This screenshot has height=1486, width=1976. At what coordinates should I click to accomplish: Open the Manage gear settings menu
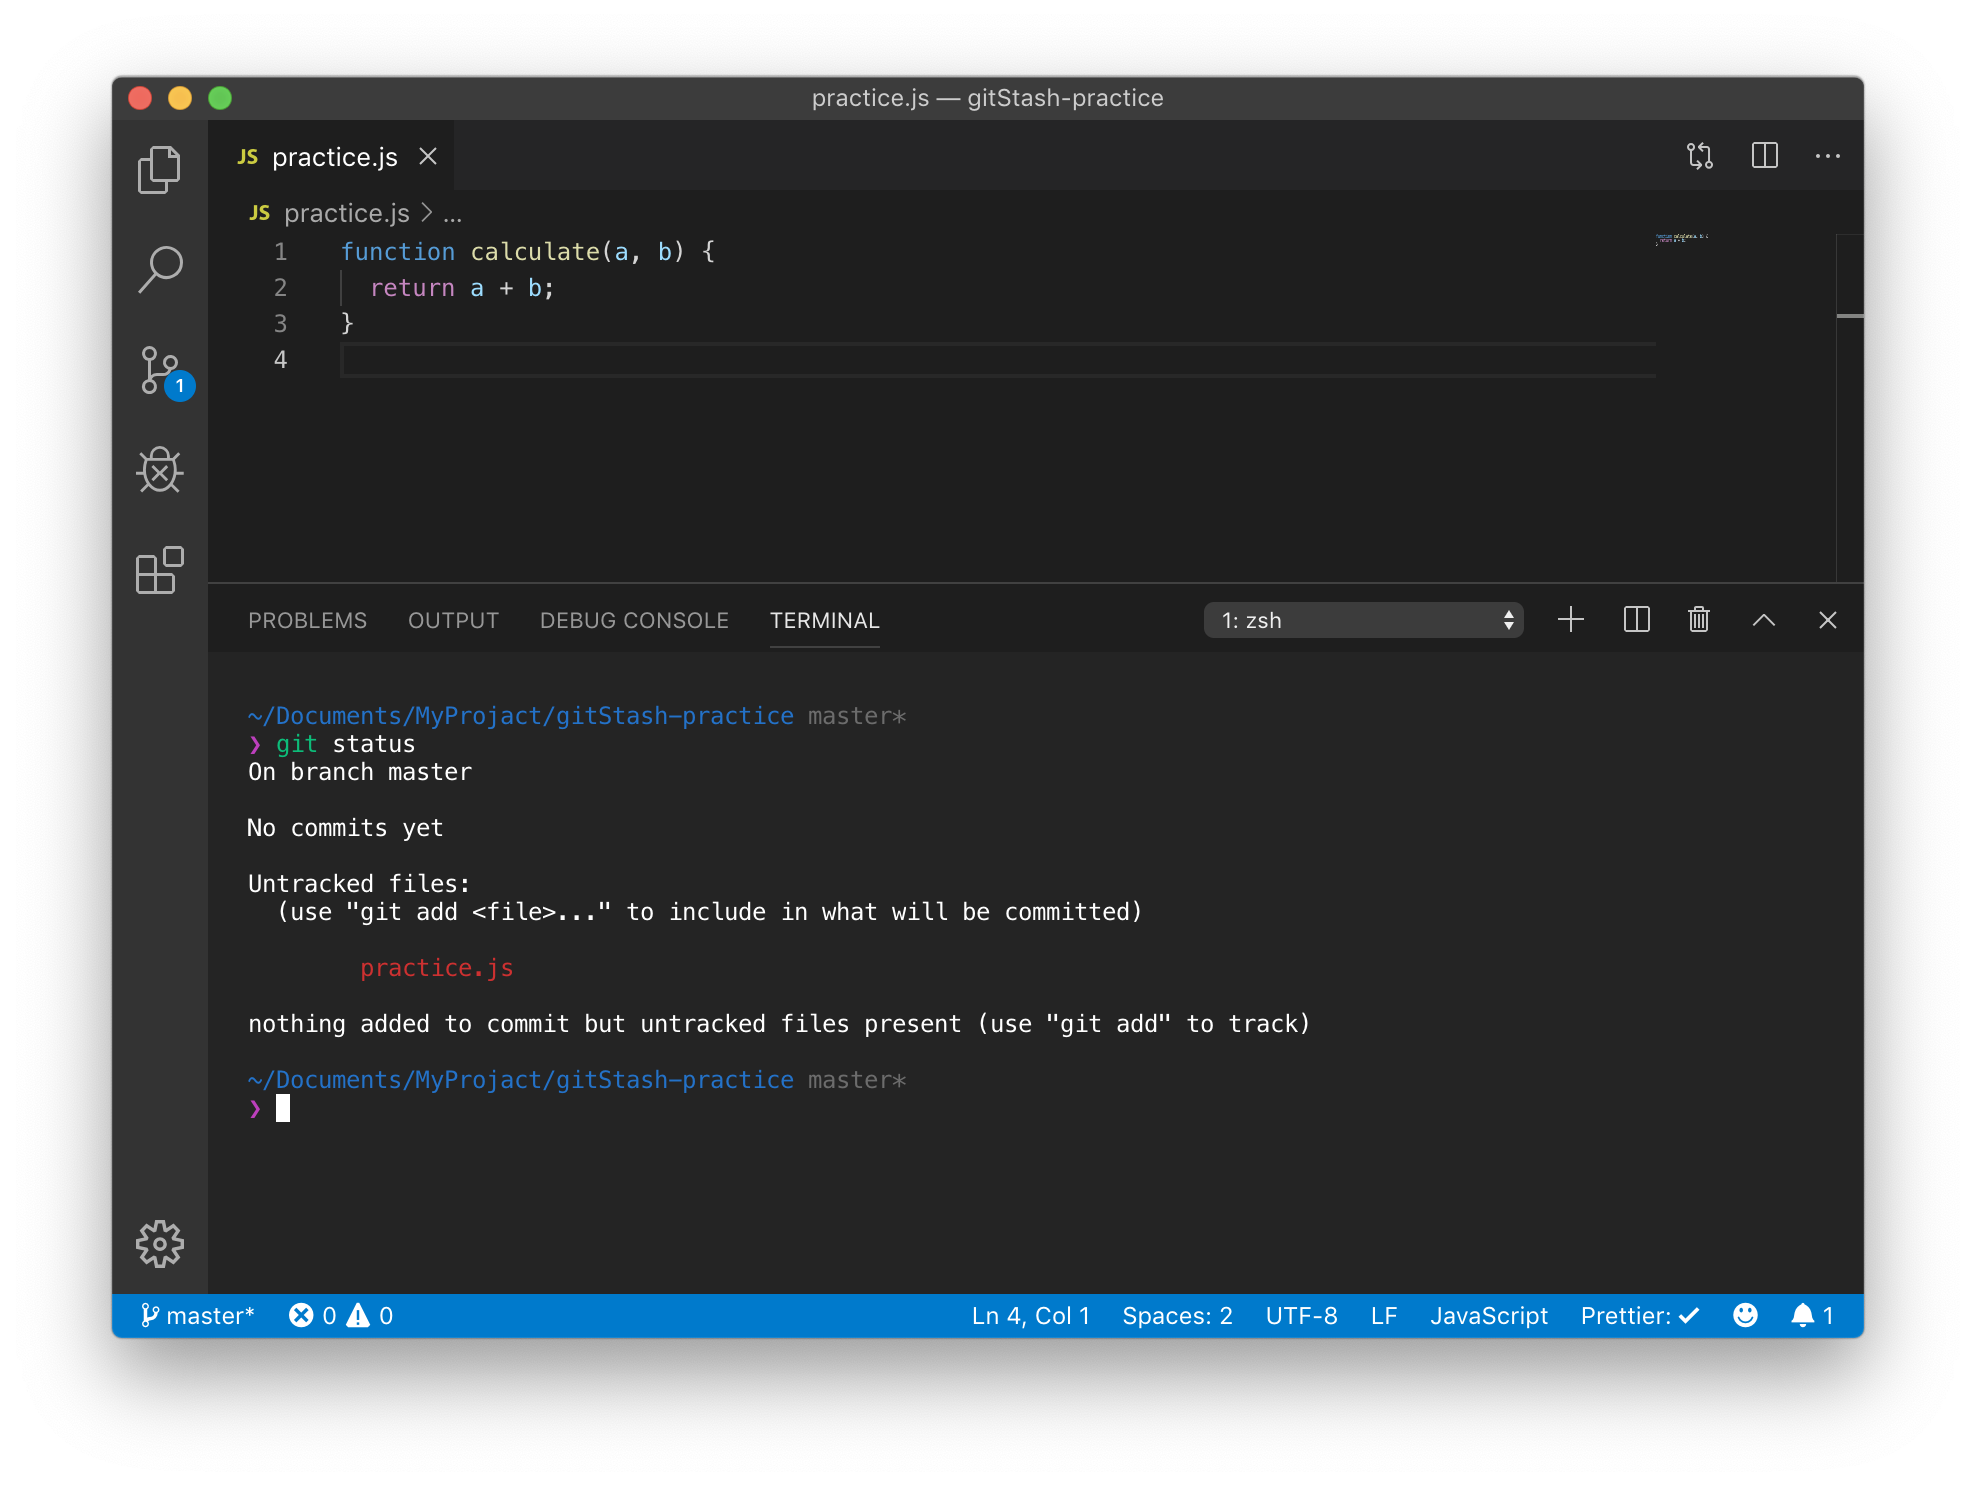(159, 1243)
